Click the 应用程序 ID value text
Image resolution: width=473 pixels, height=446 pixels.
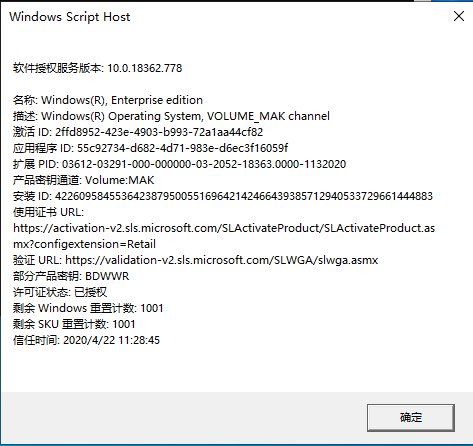click(183, 148)
